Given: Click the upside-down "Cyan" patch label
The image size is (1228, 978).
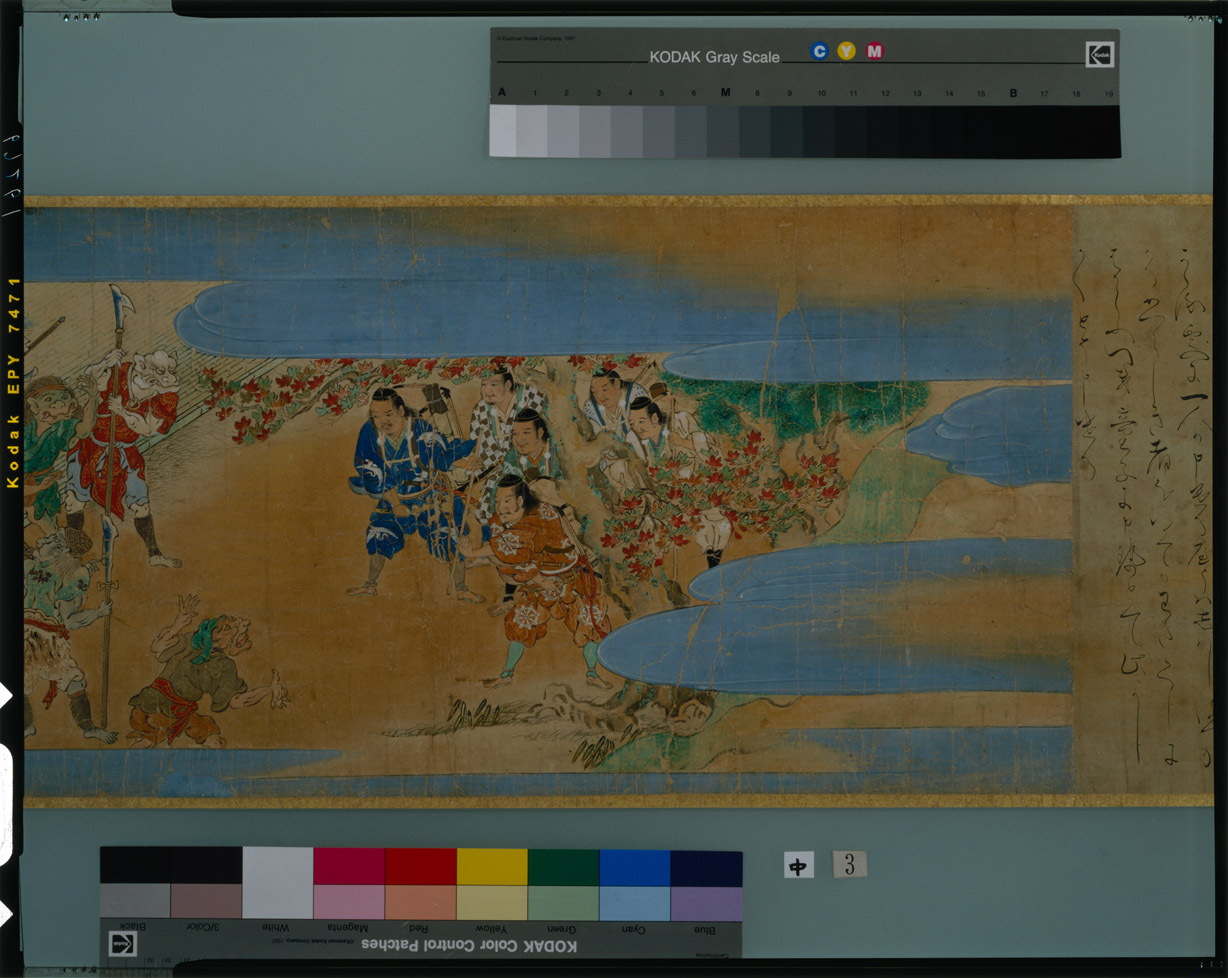Looking at the screenshot, I should coord(634,929).
